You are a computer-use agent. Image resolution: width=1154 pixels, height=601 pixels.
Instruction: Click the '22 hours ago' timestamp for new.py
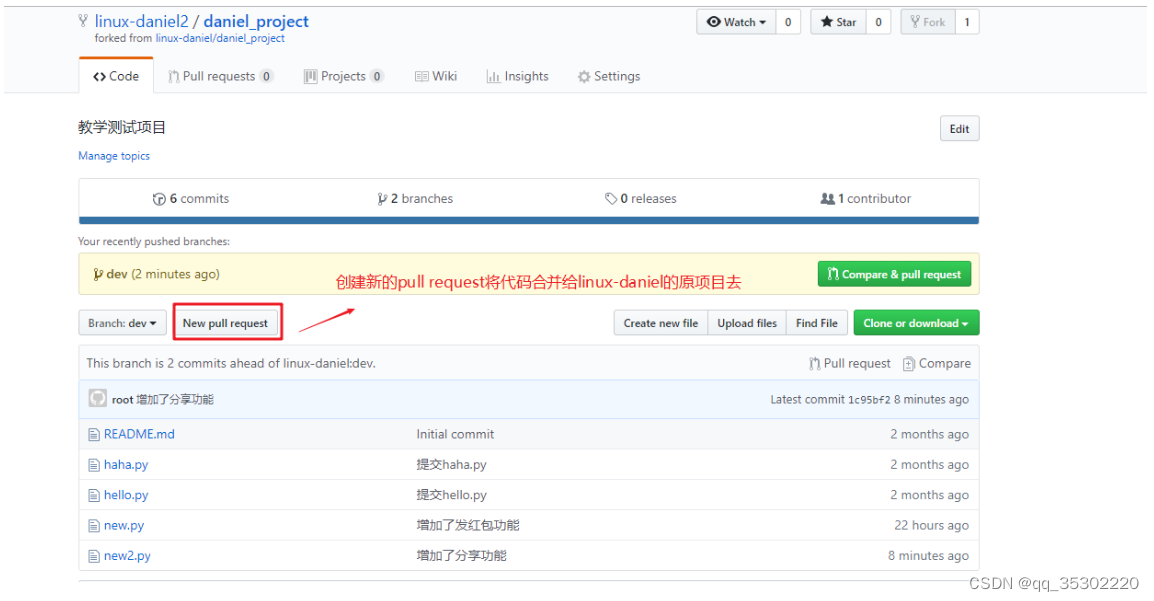[932, 525]
